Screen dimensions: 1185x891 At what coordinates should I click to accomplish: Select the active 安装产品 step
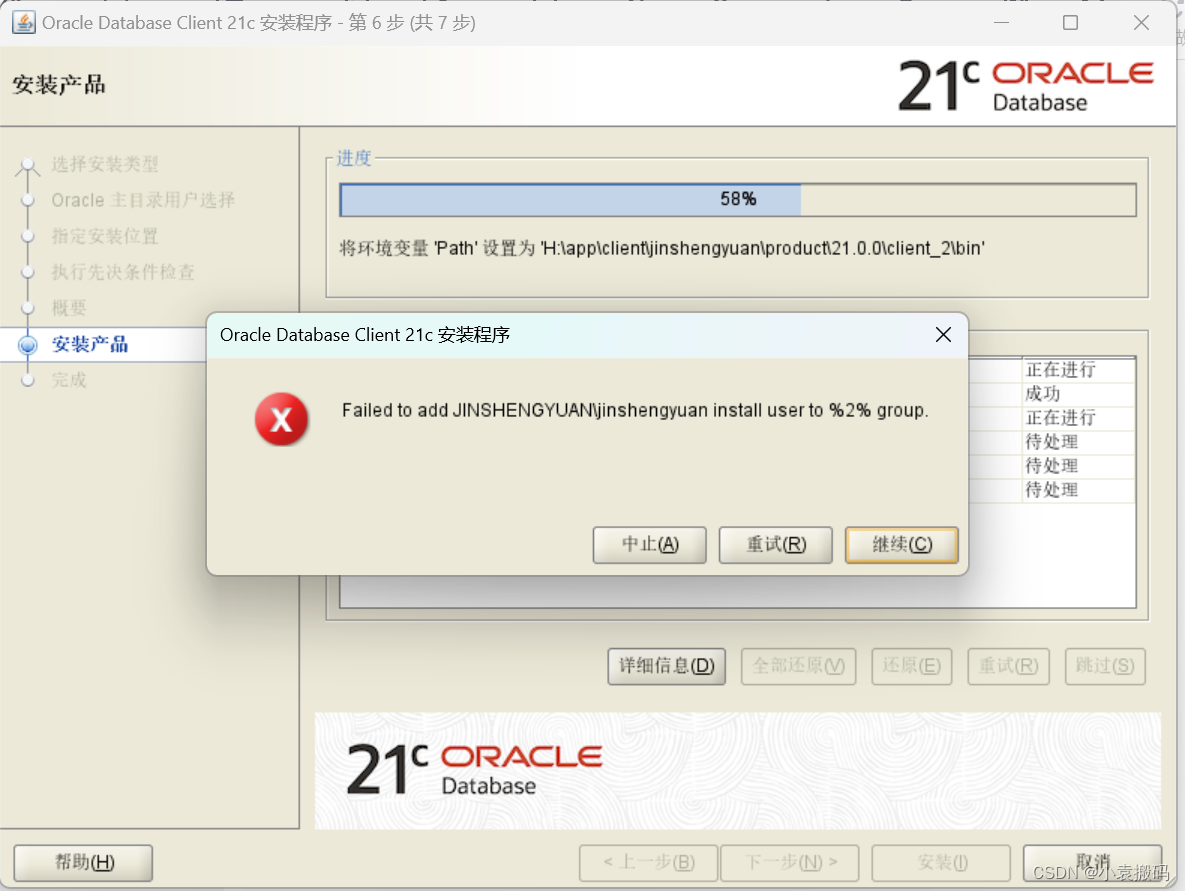pos(90,345)
